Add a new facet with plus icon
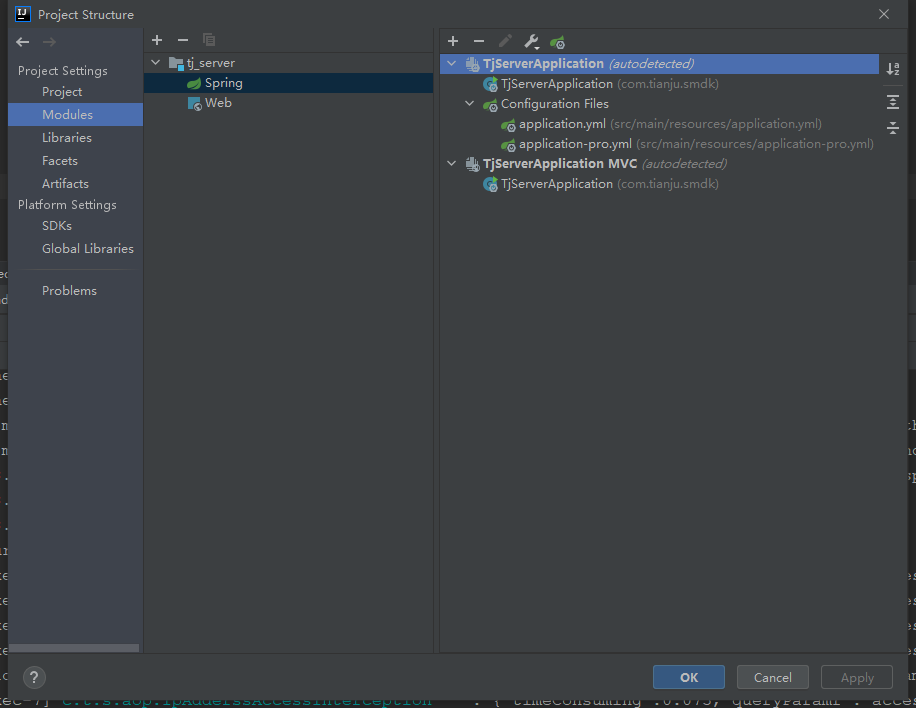916x708 pixels. tap(157, 40)
